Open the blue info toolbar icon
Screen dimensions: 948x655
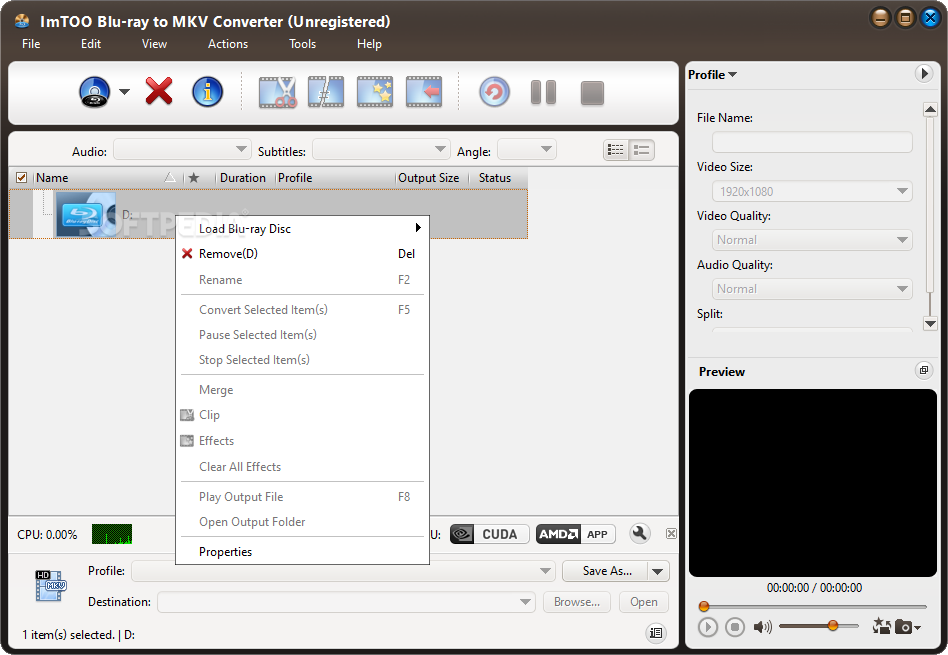click(207, 92)
